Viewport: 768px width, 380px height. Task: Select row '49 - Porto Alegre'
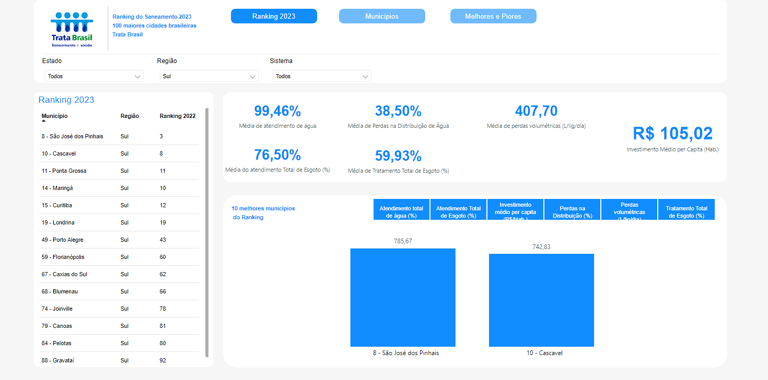click(120, 240)
